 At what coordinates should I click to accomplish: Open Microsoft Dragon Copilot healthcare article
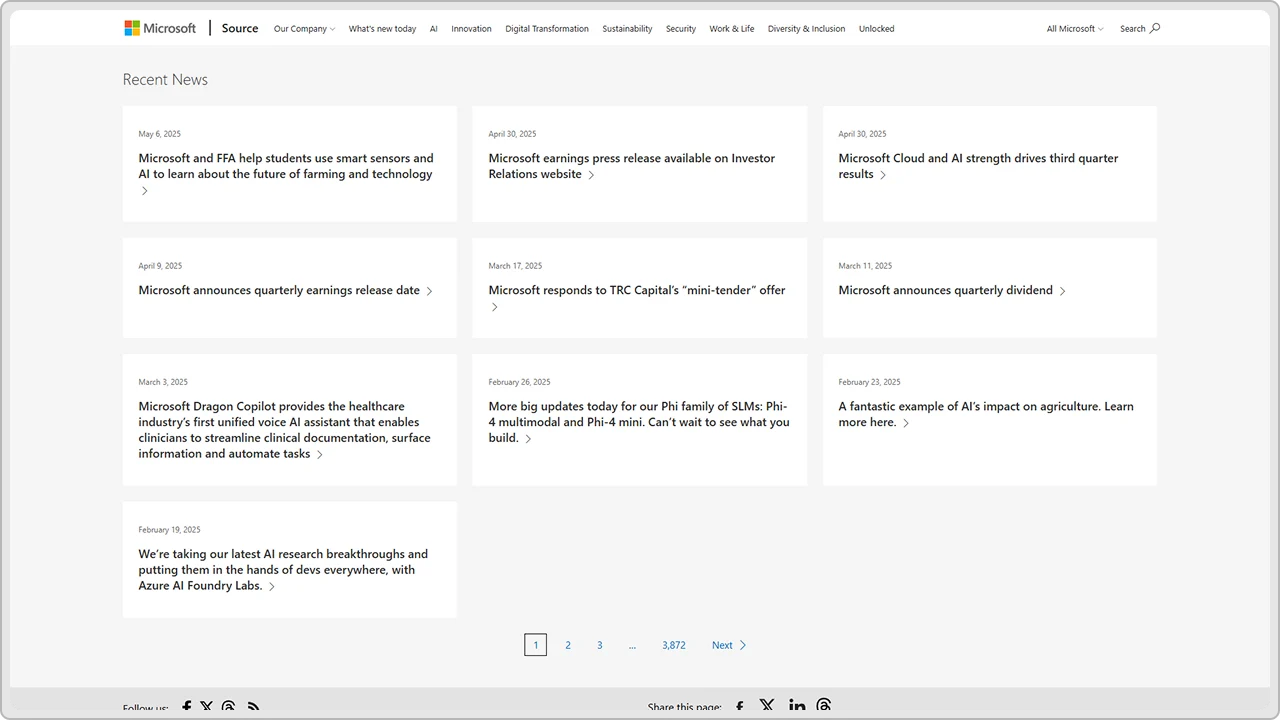285,430
